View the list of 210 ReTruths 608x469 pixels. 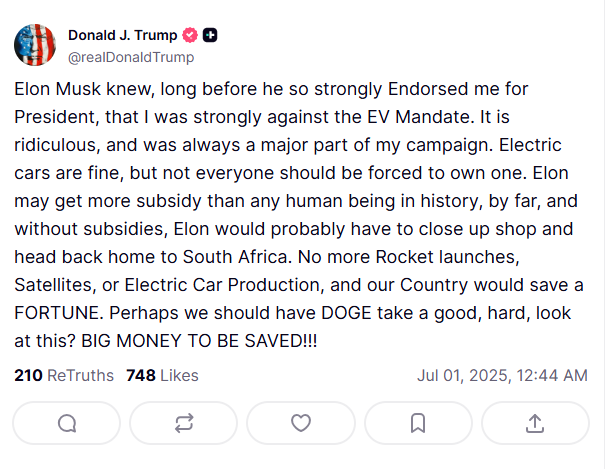(x=64, y=375)
